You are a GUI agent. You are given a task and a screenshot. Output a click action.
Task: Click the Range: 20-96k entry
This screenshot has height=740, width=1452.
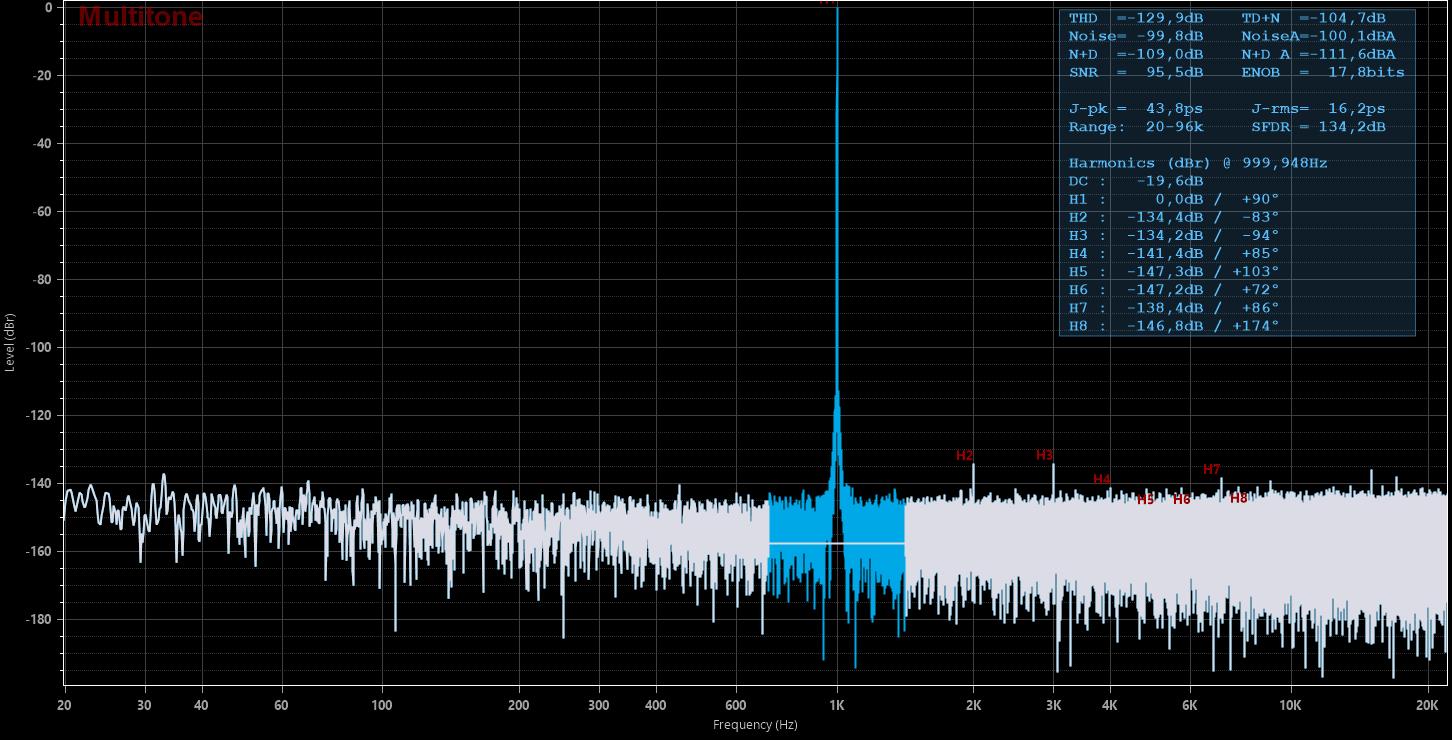(1136, 127)
